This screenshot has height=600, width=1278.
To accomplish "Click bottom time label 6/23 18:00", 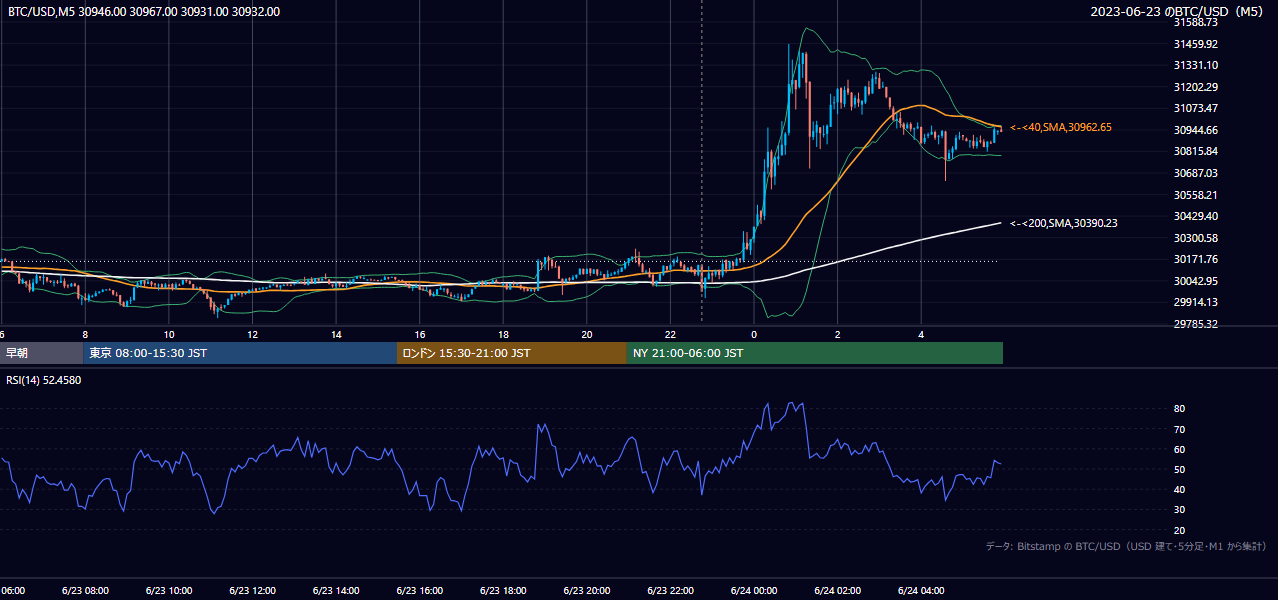I will click(x=503, y=591).
